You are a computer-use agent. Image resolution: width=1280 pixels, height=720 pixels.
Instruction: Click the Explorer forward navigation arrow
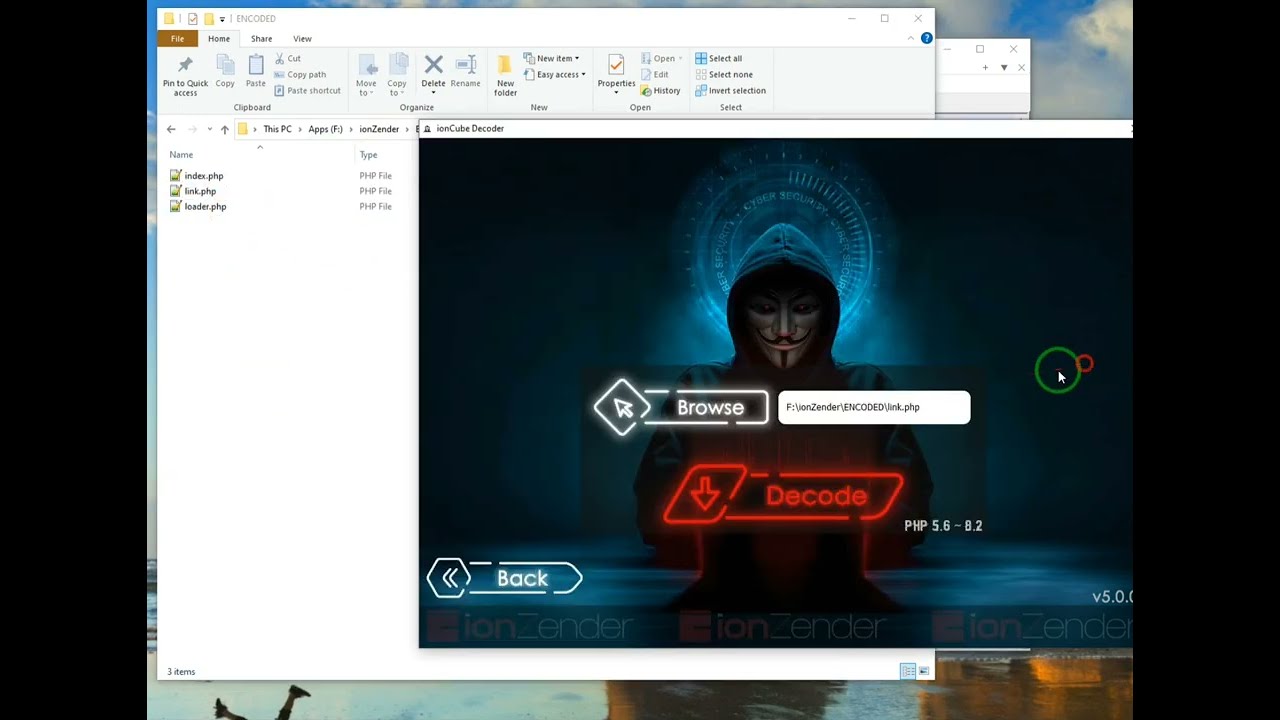pos(193,129)
